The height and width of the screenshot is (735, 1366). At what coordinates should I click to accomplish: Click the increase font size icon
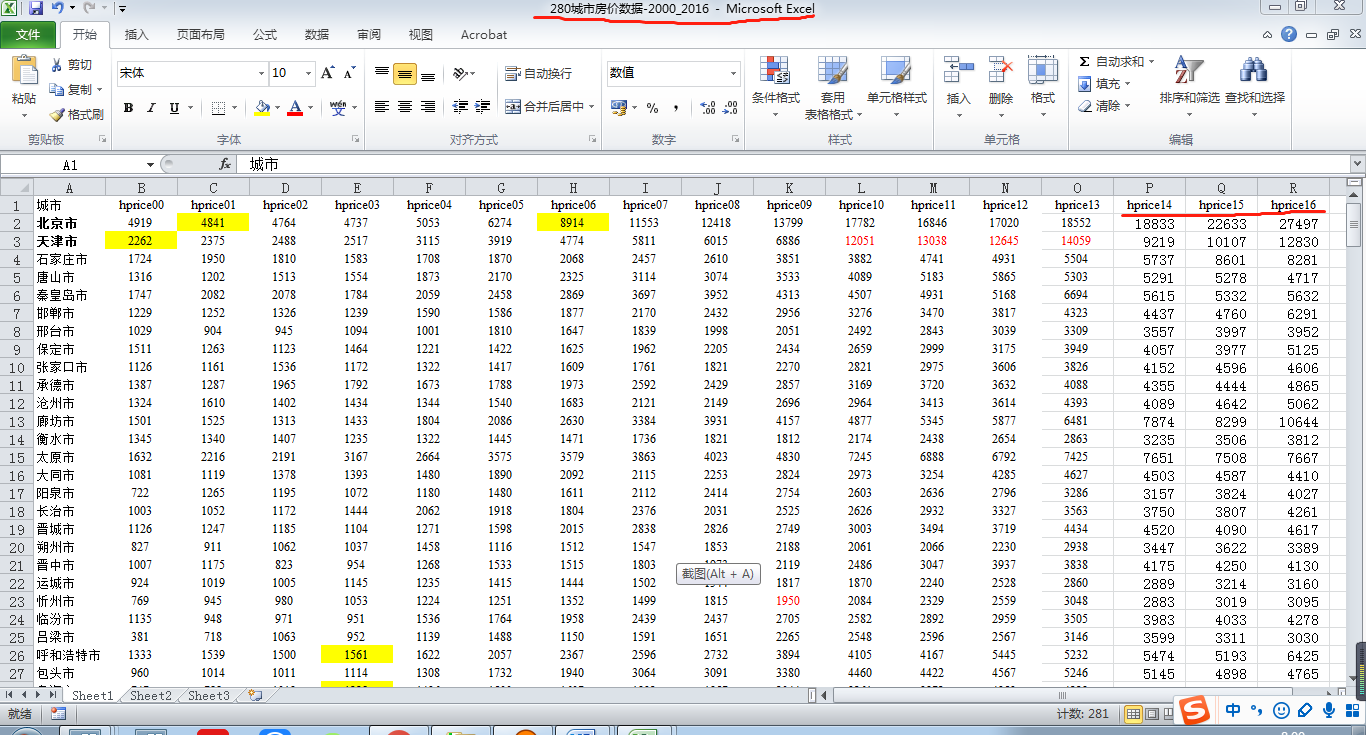click(327, 73)
